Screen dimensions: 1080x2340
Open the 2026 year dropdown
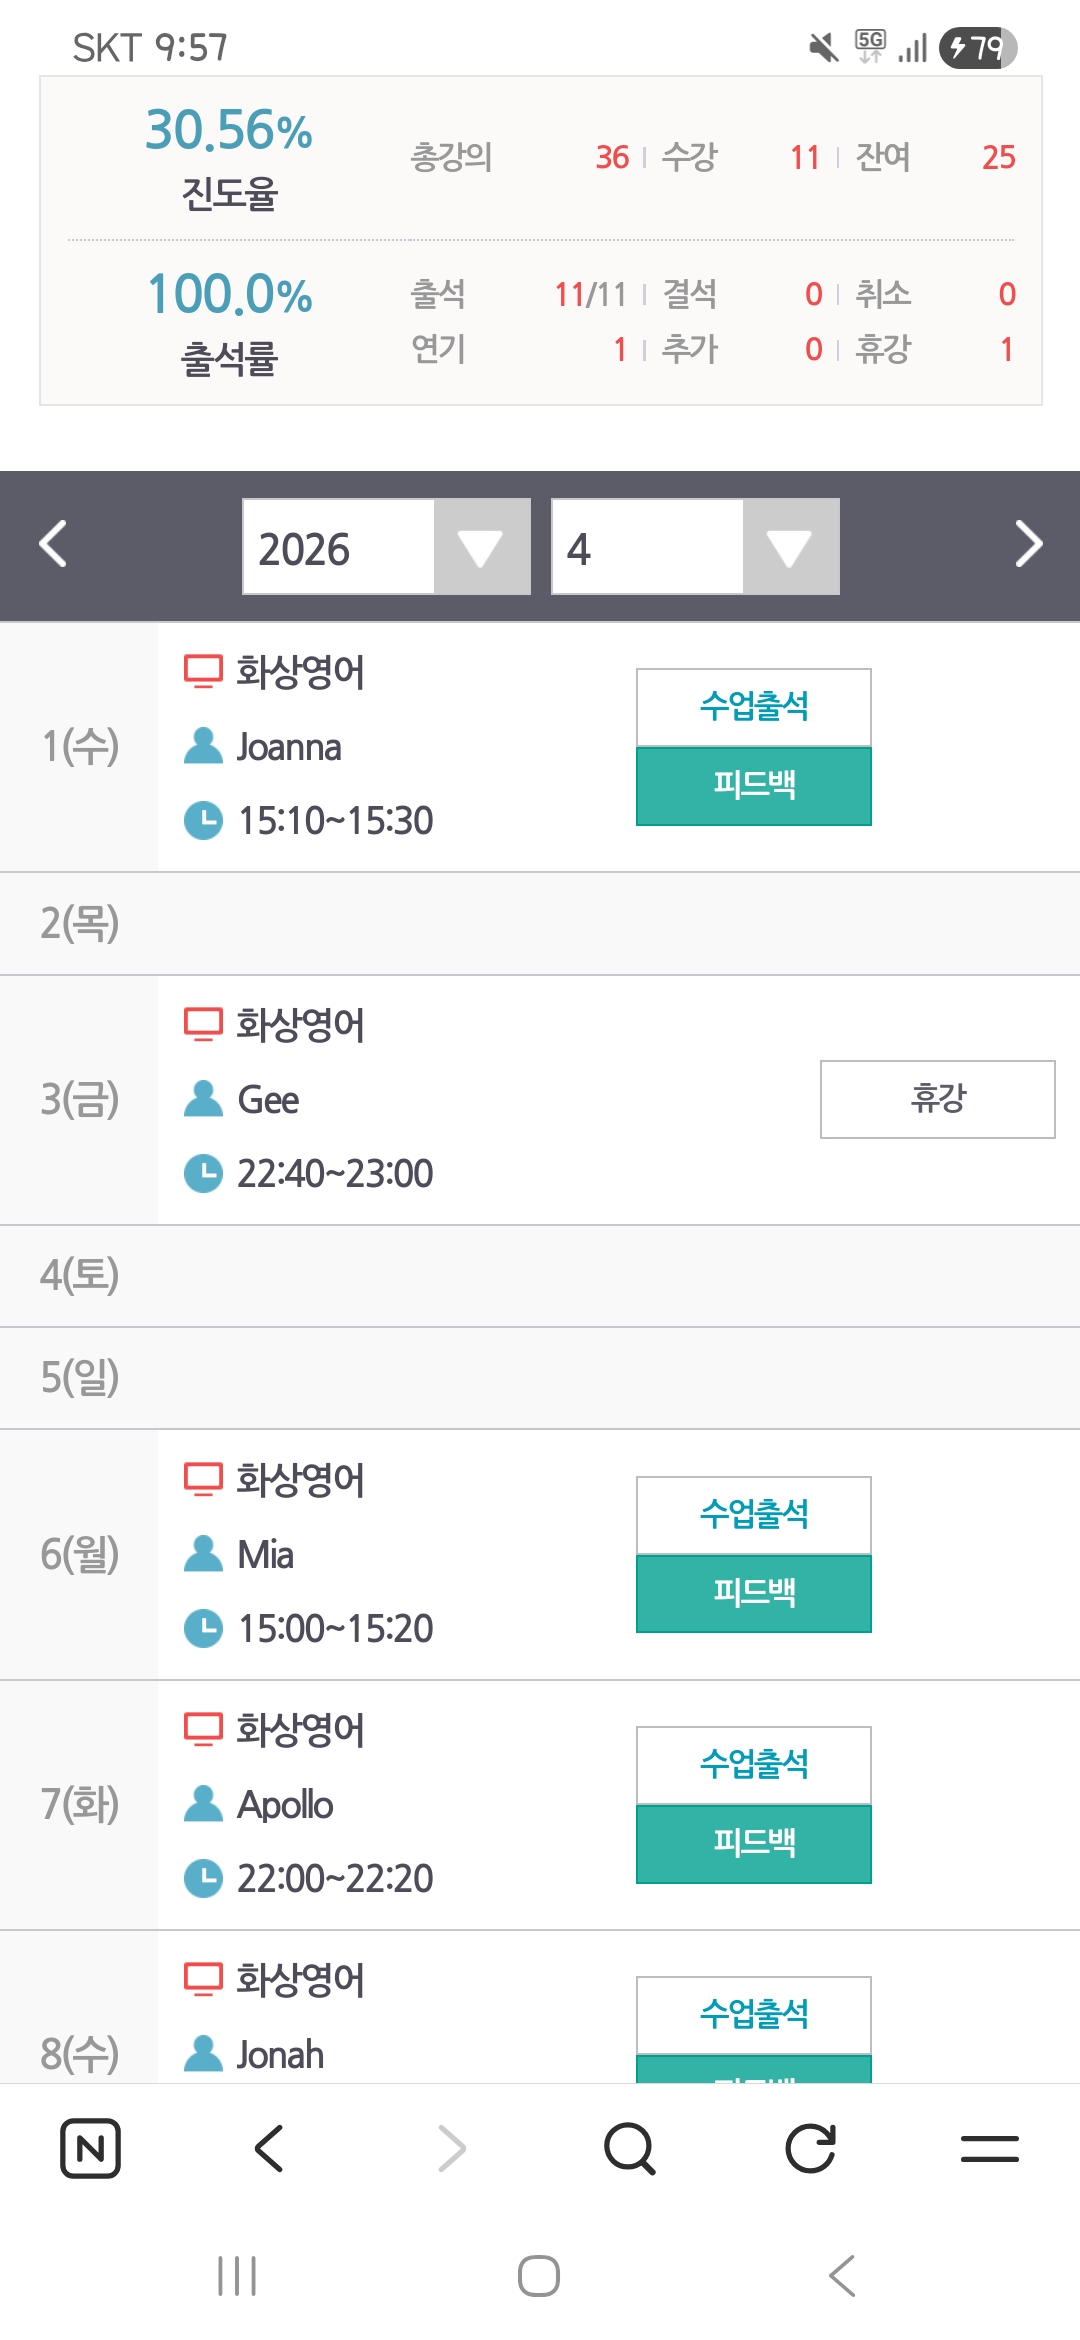386,547
